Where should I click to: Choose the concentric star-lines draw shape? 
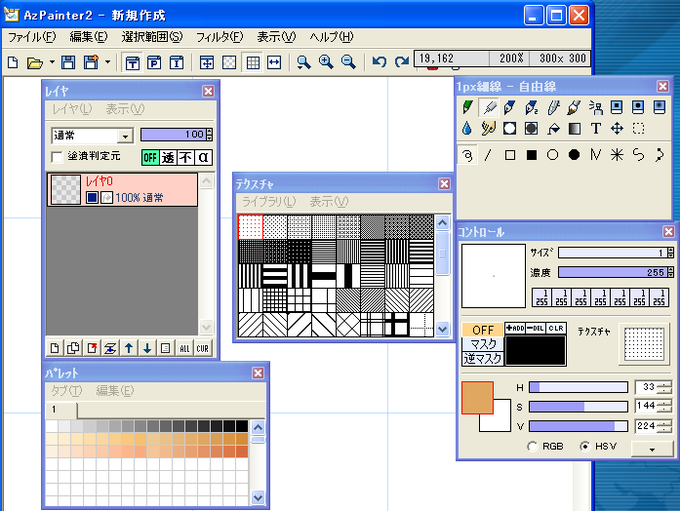(617, 154)
